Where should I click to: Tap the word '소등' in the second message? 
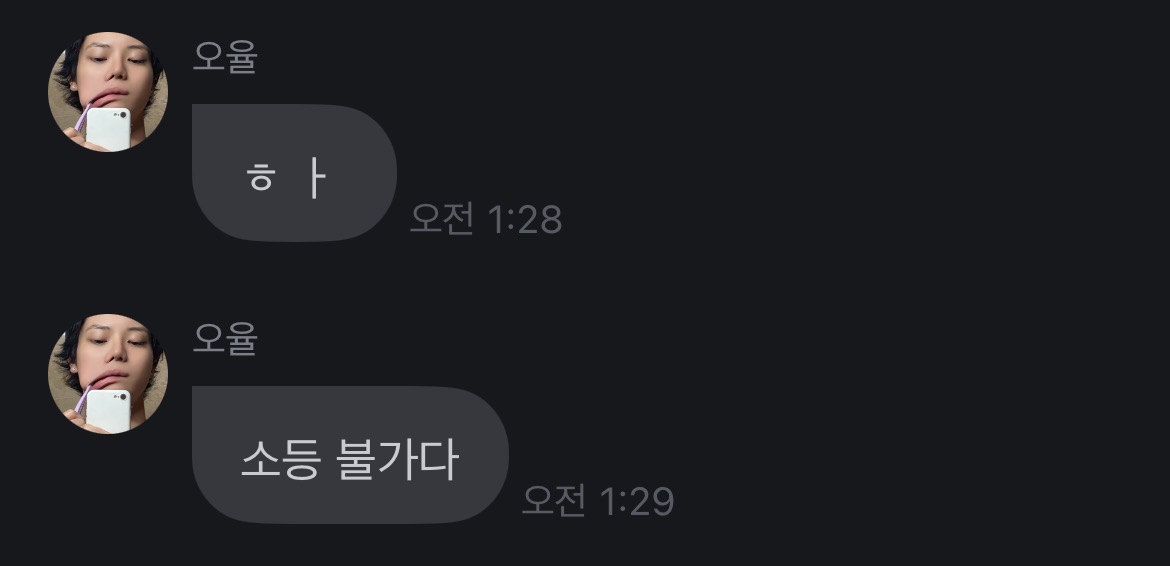(x=281, y=459)
